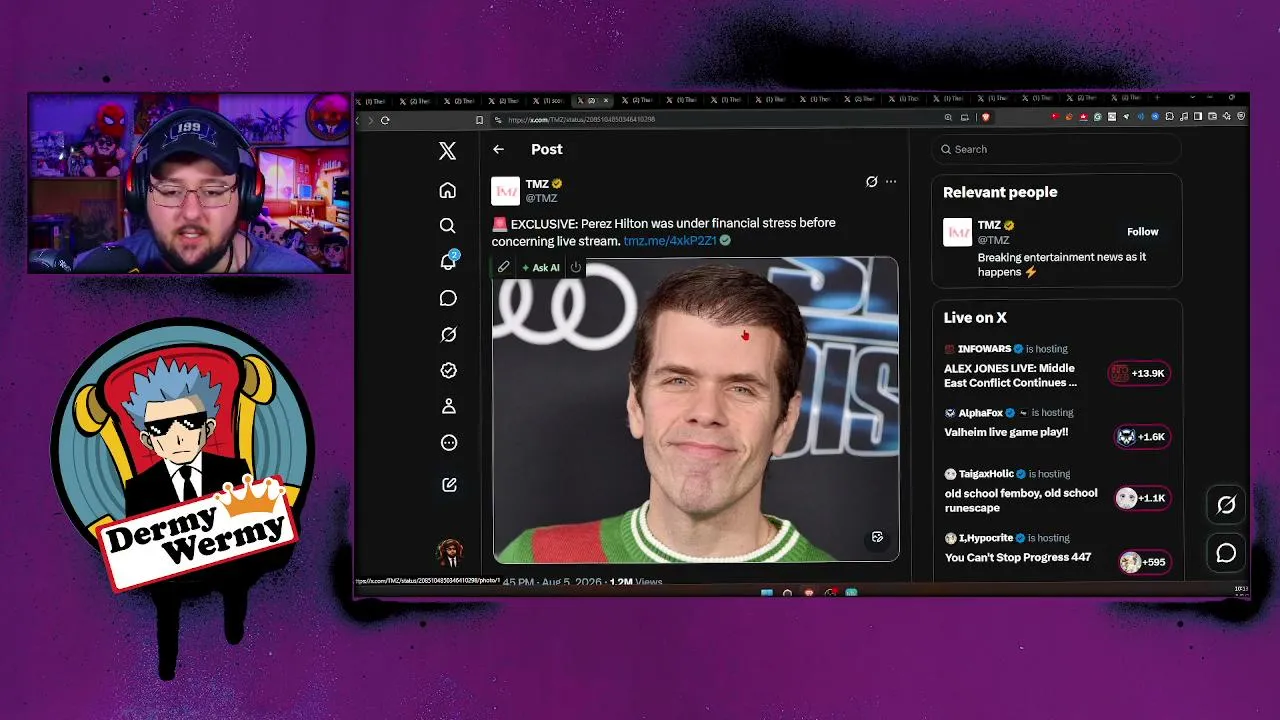
Task: Open the Verified checkmark sidebar icon
Action: tap(448, 370)
